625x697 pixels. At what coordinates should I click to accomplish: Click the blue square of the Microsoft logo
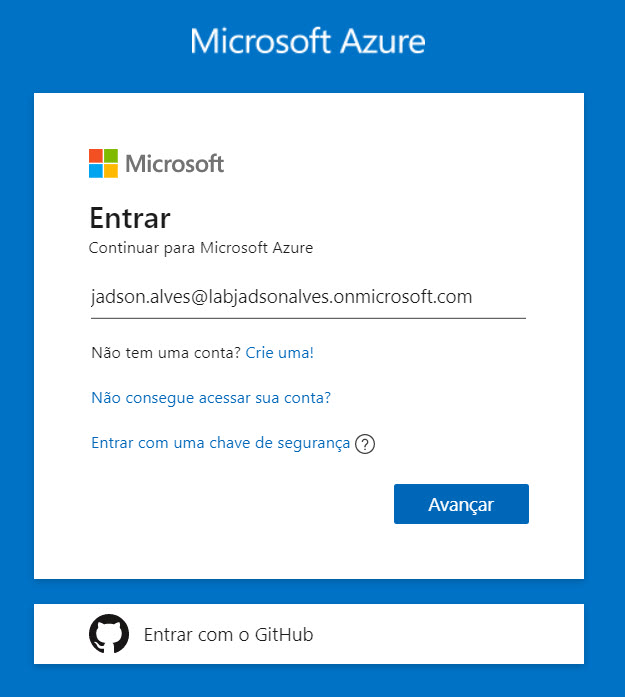tap(96, 171)
